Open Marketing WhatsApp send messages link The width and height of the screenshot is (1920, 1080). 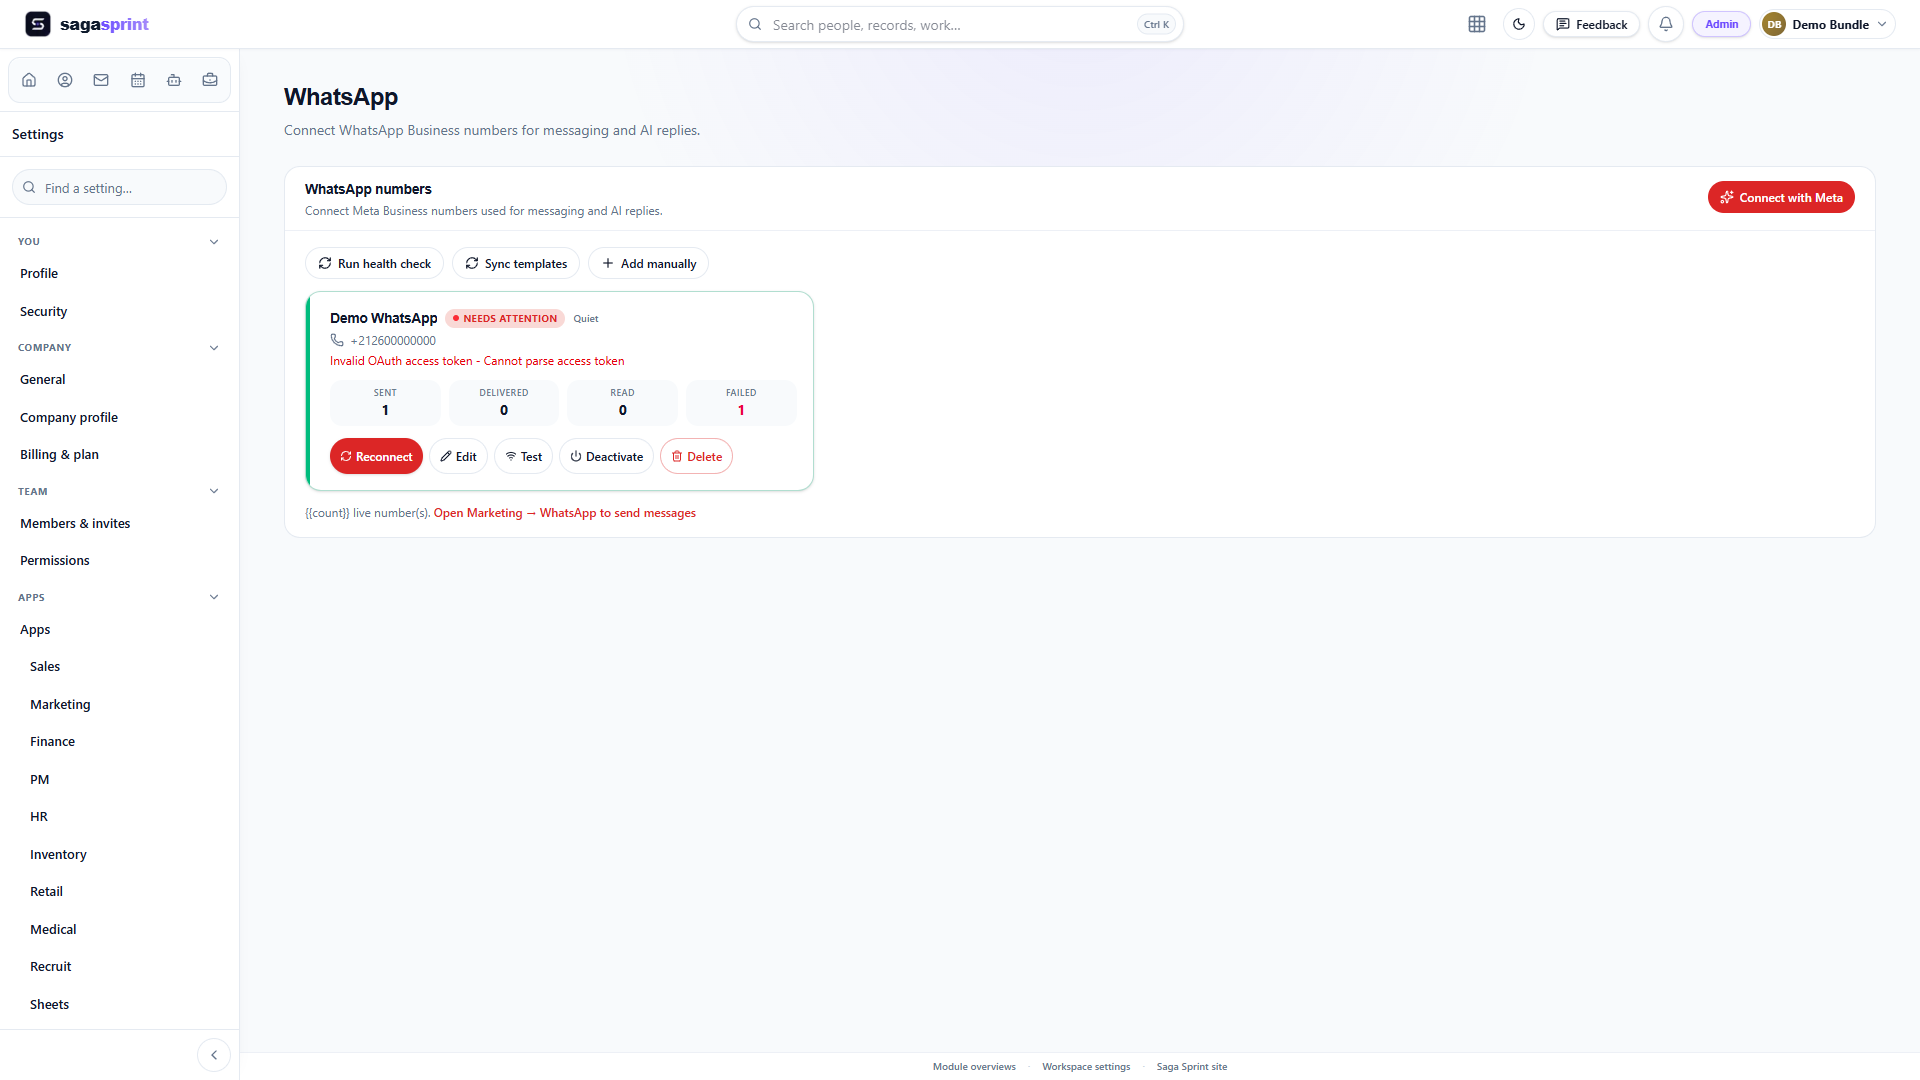point(564,513)
